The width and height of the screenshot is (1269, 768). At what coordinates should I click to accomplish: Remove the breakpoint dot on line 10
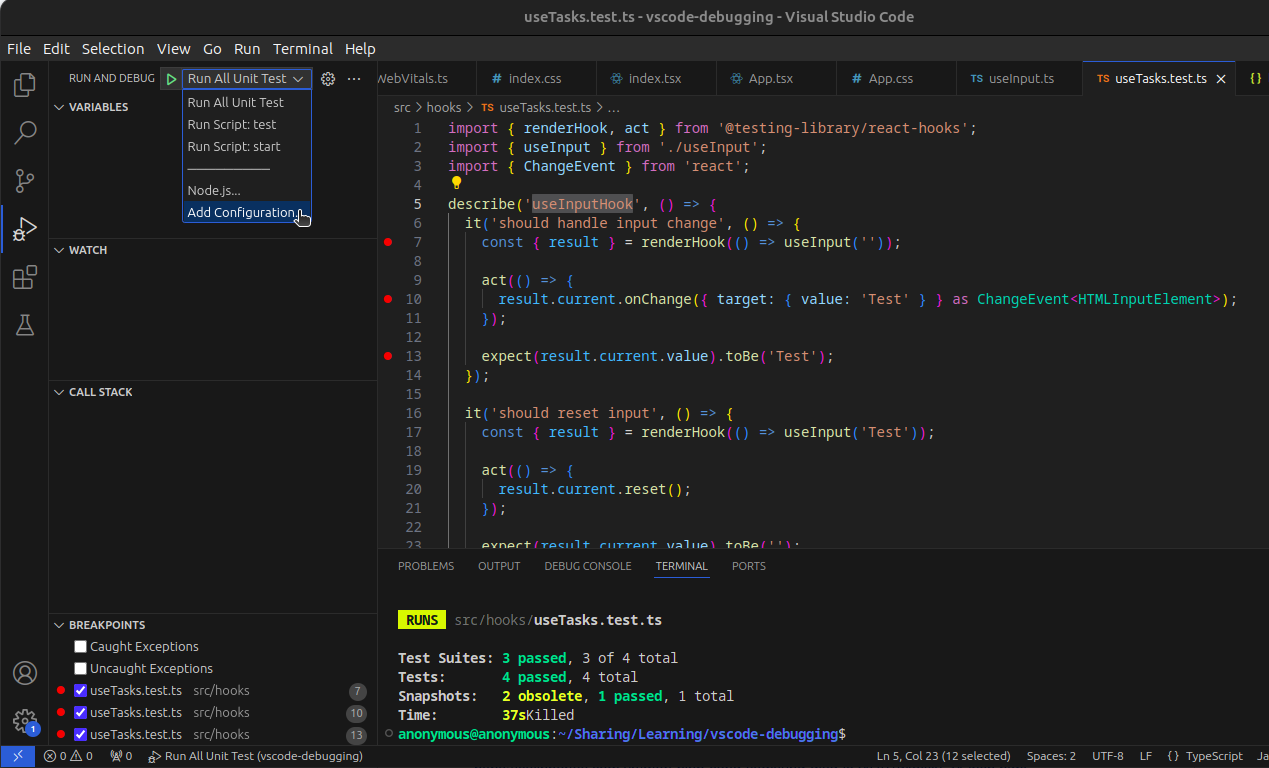[387, 299]
